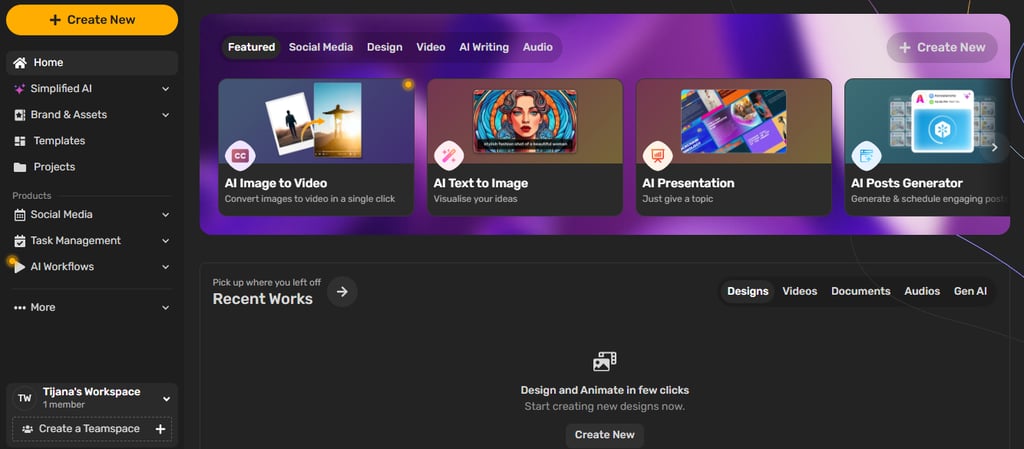1024x449 pixels.
Task: Expand the More section chevron
Action: tap(166, 307)
